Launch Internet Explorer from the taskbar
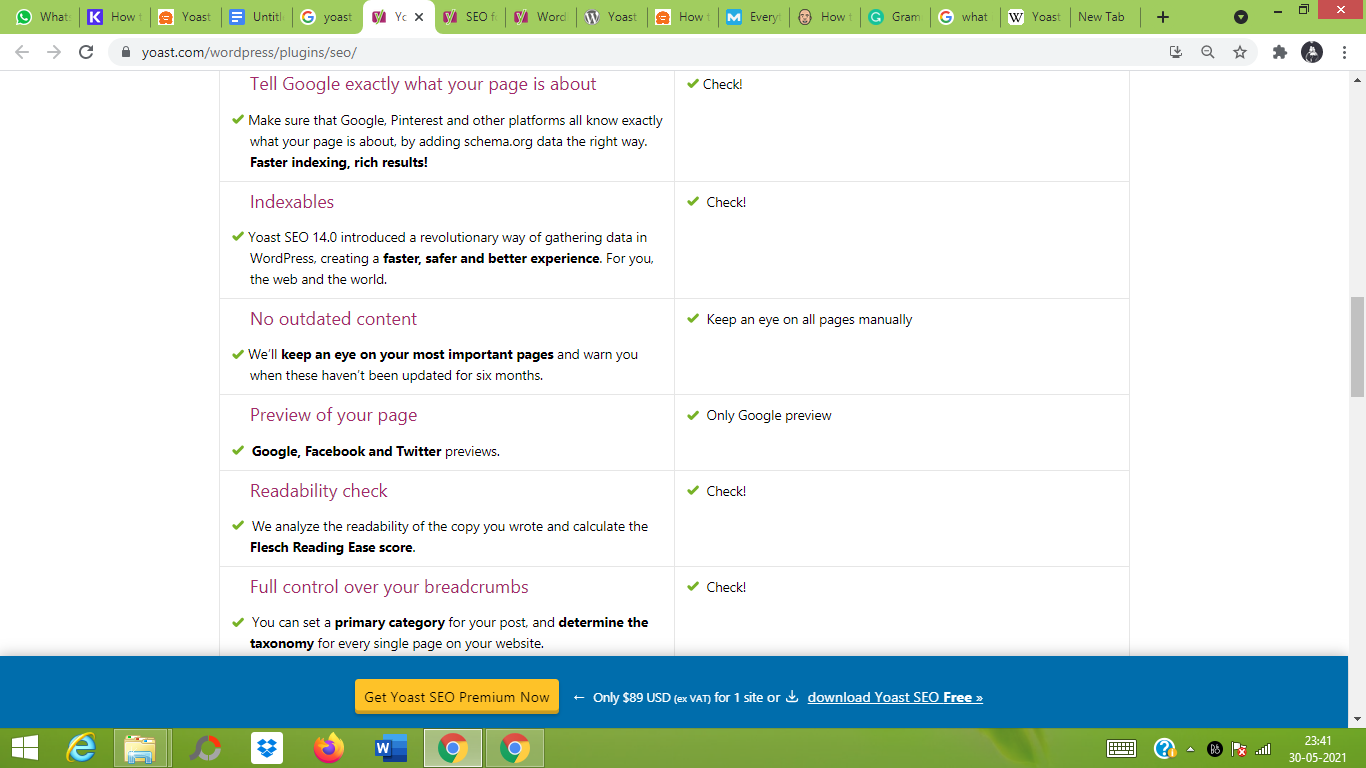Image resolution: width=1366 pixels, height=768 pixels. point(80,748)
